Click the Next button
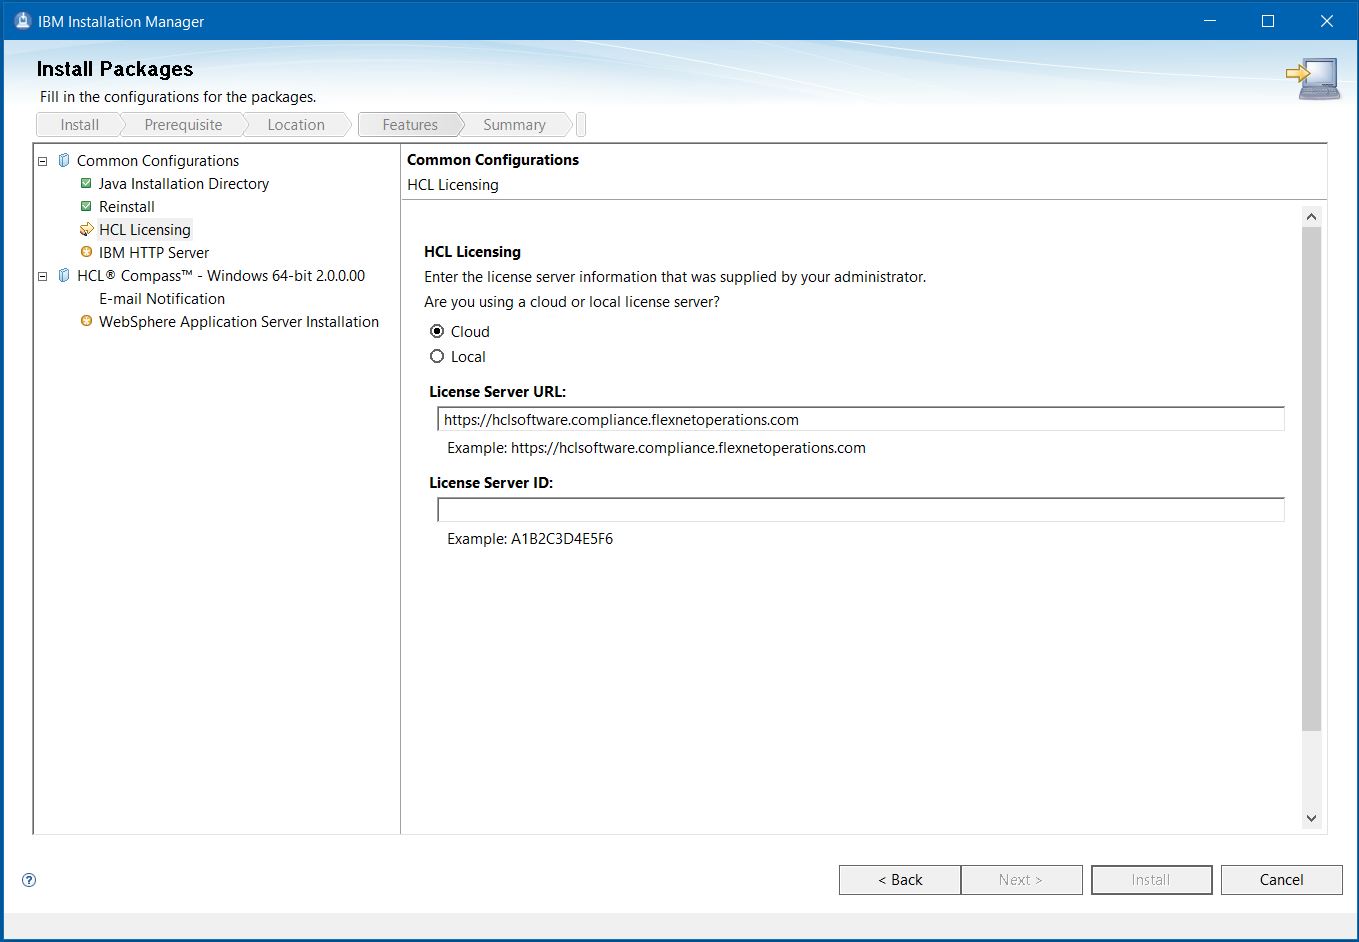 [x=1021, y=880]
